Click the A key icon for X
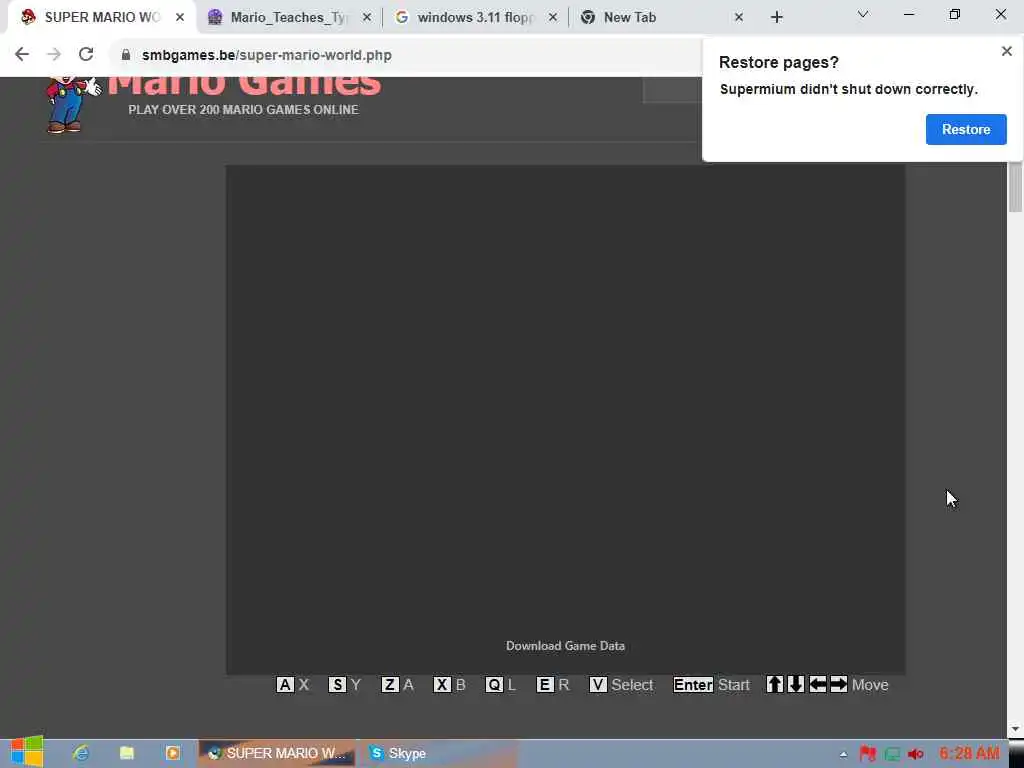The width and height of the screenshot is (1024, 768). click(285, 684)
